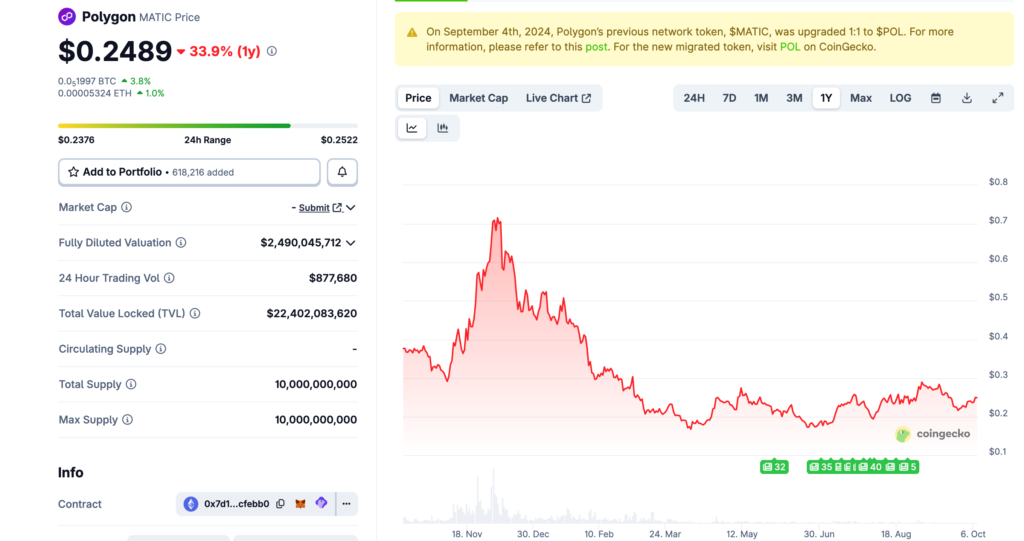Switch to line chart view
This screenshot has width=1024, height=541.
pos(412,128)
